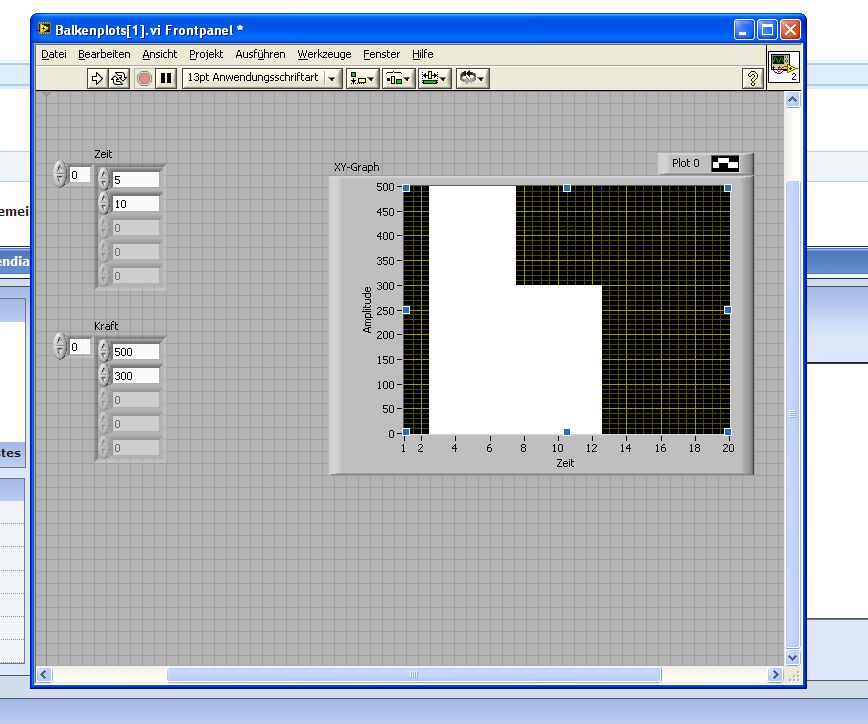Click the horizontal scrollbar left arrow
Viewport: 868px width, 724px height.
[44, 674]
